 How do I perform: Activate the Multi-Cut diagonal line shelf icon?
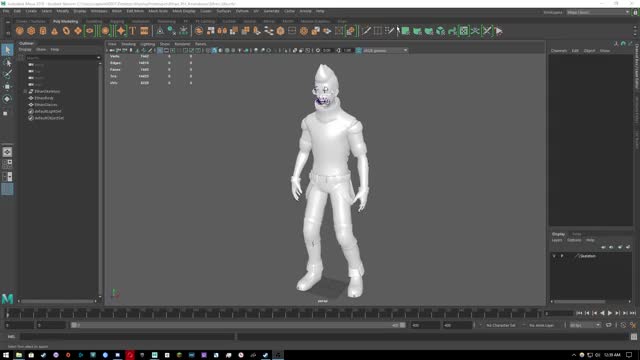point(366,31)
